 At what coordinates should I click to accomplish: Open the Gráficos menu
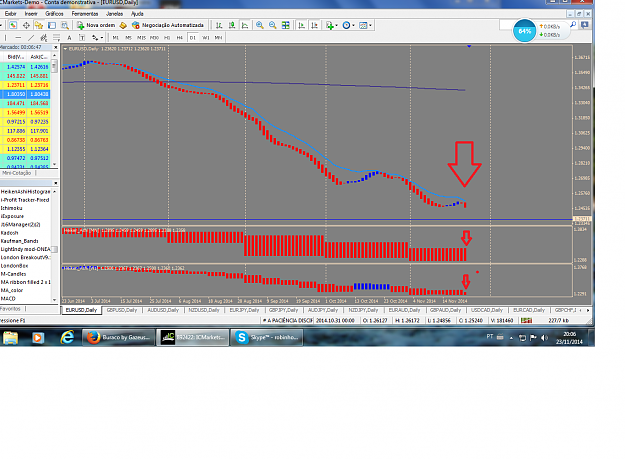point(54,14)
